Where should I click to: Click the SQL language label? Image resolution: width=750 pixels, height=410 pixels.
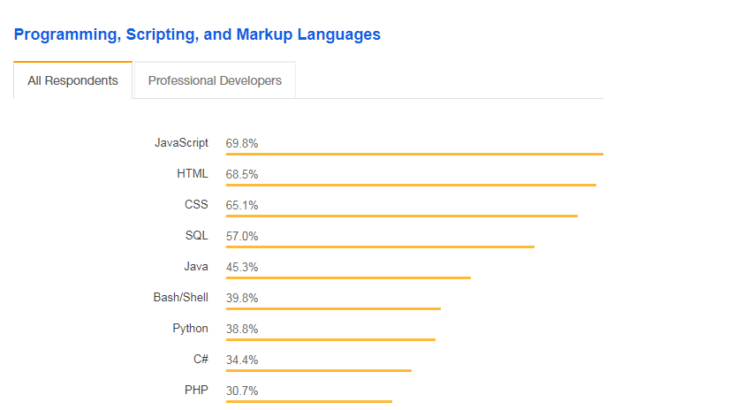tap(195, 236)
